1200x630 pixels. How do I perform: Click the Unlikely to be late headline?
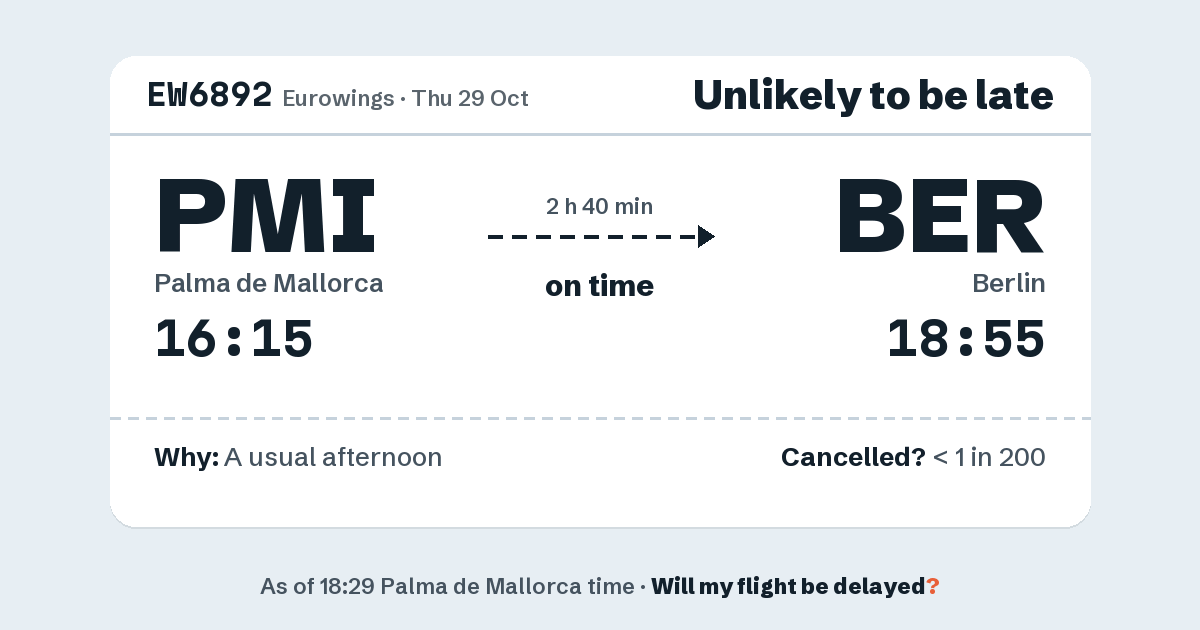point(873,96)
